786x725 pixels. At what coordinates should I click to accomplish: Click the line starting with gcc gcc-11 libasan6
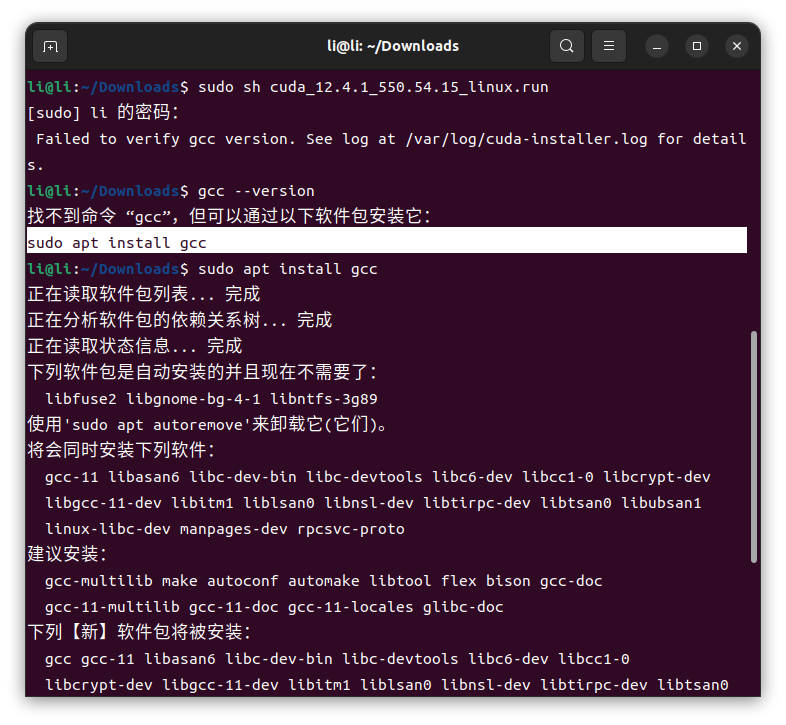pyautogui.click(x=337, y=659)
